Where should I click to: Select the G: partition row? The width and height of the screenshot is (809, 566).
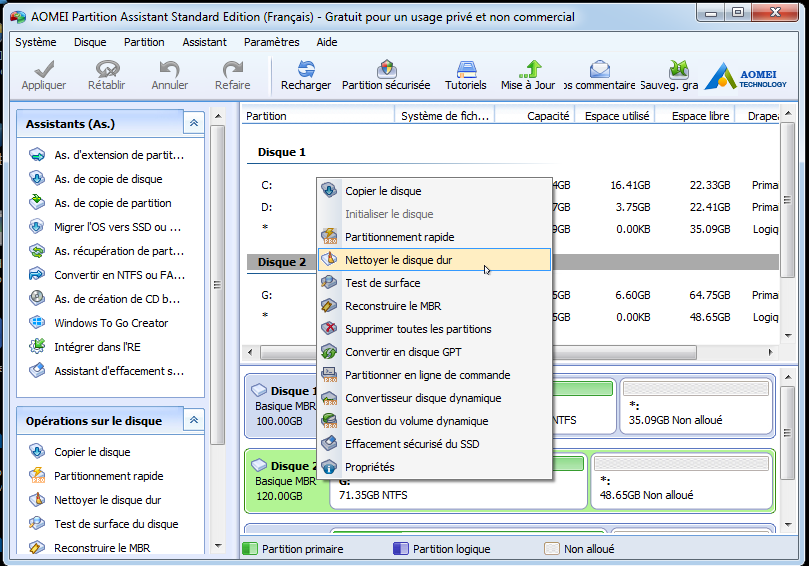[511, 295]
